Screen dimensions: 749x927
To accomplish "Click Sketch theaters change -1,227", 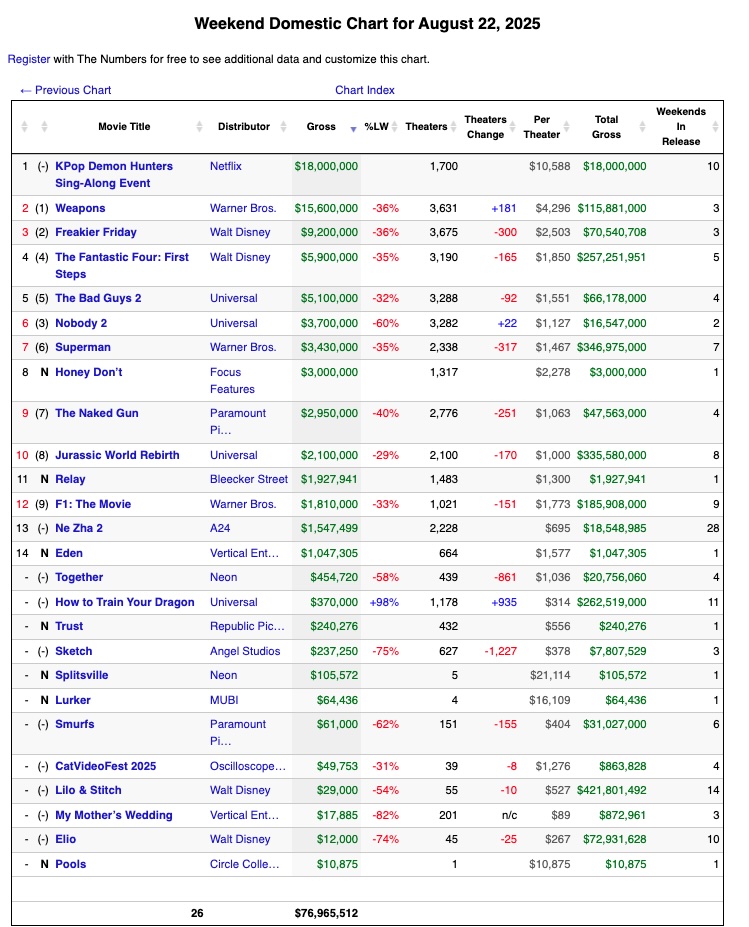I will [500, 651].
